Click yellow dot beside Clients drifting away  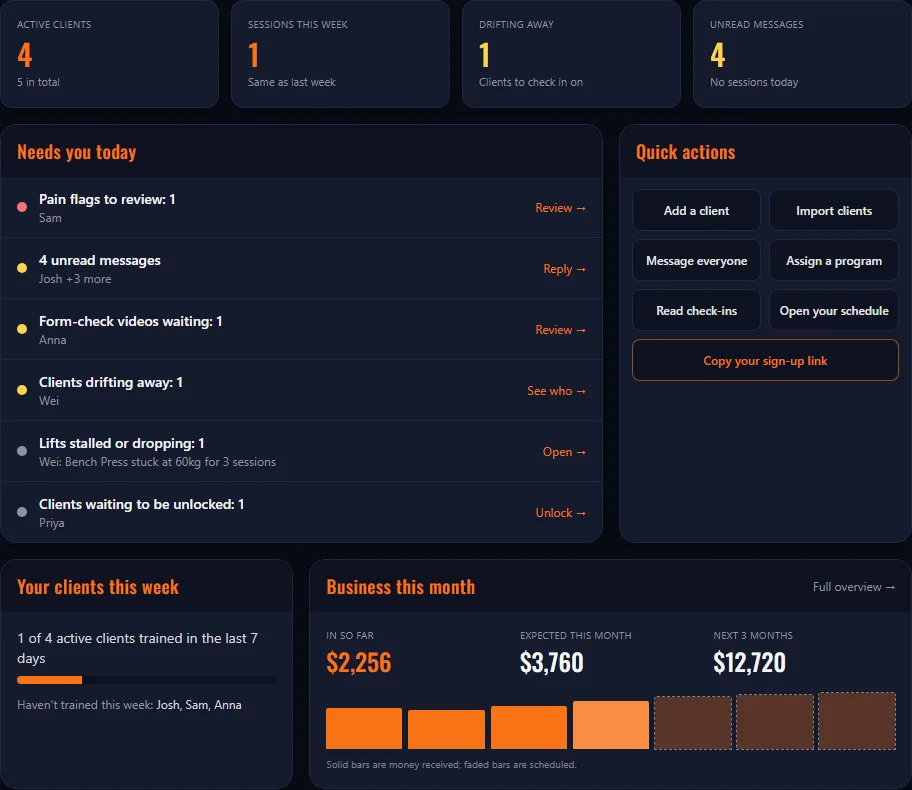[x=22, y=390]
